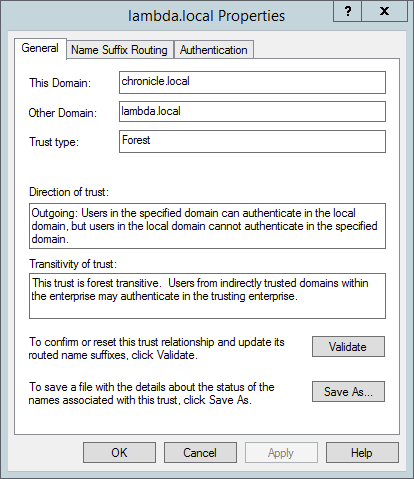Click the question mark help icon
Image resolution: width=414 pixels, height=479 pixels.
[348, 12]
